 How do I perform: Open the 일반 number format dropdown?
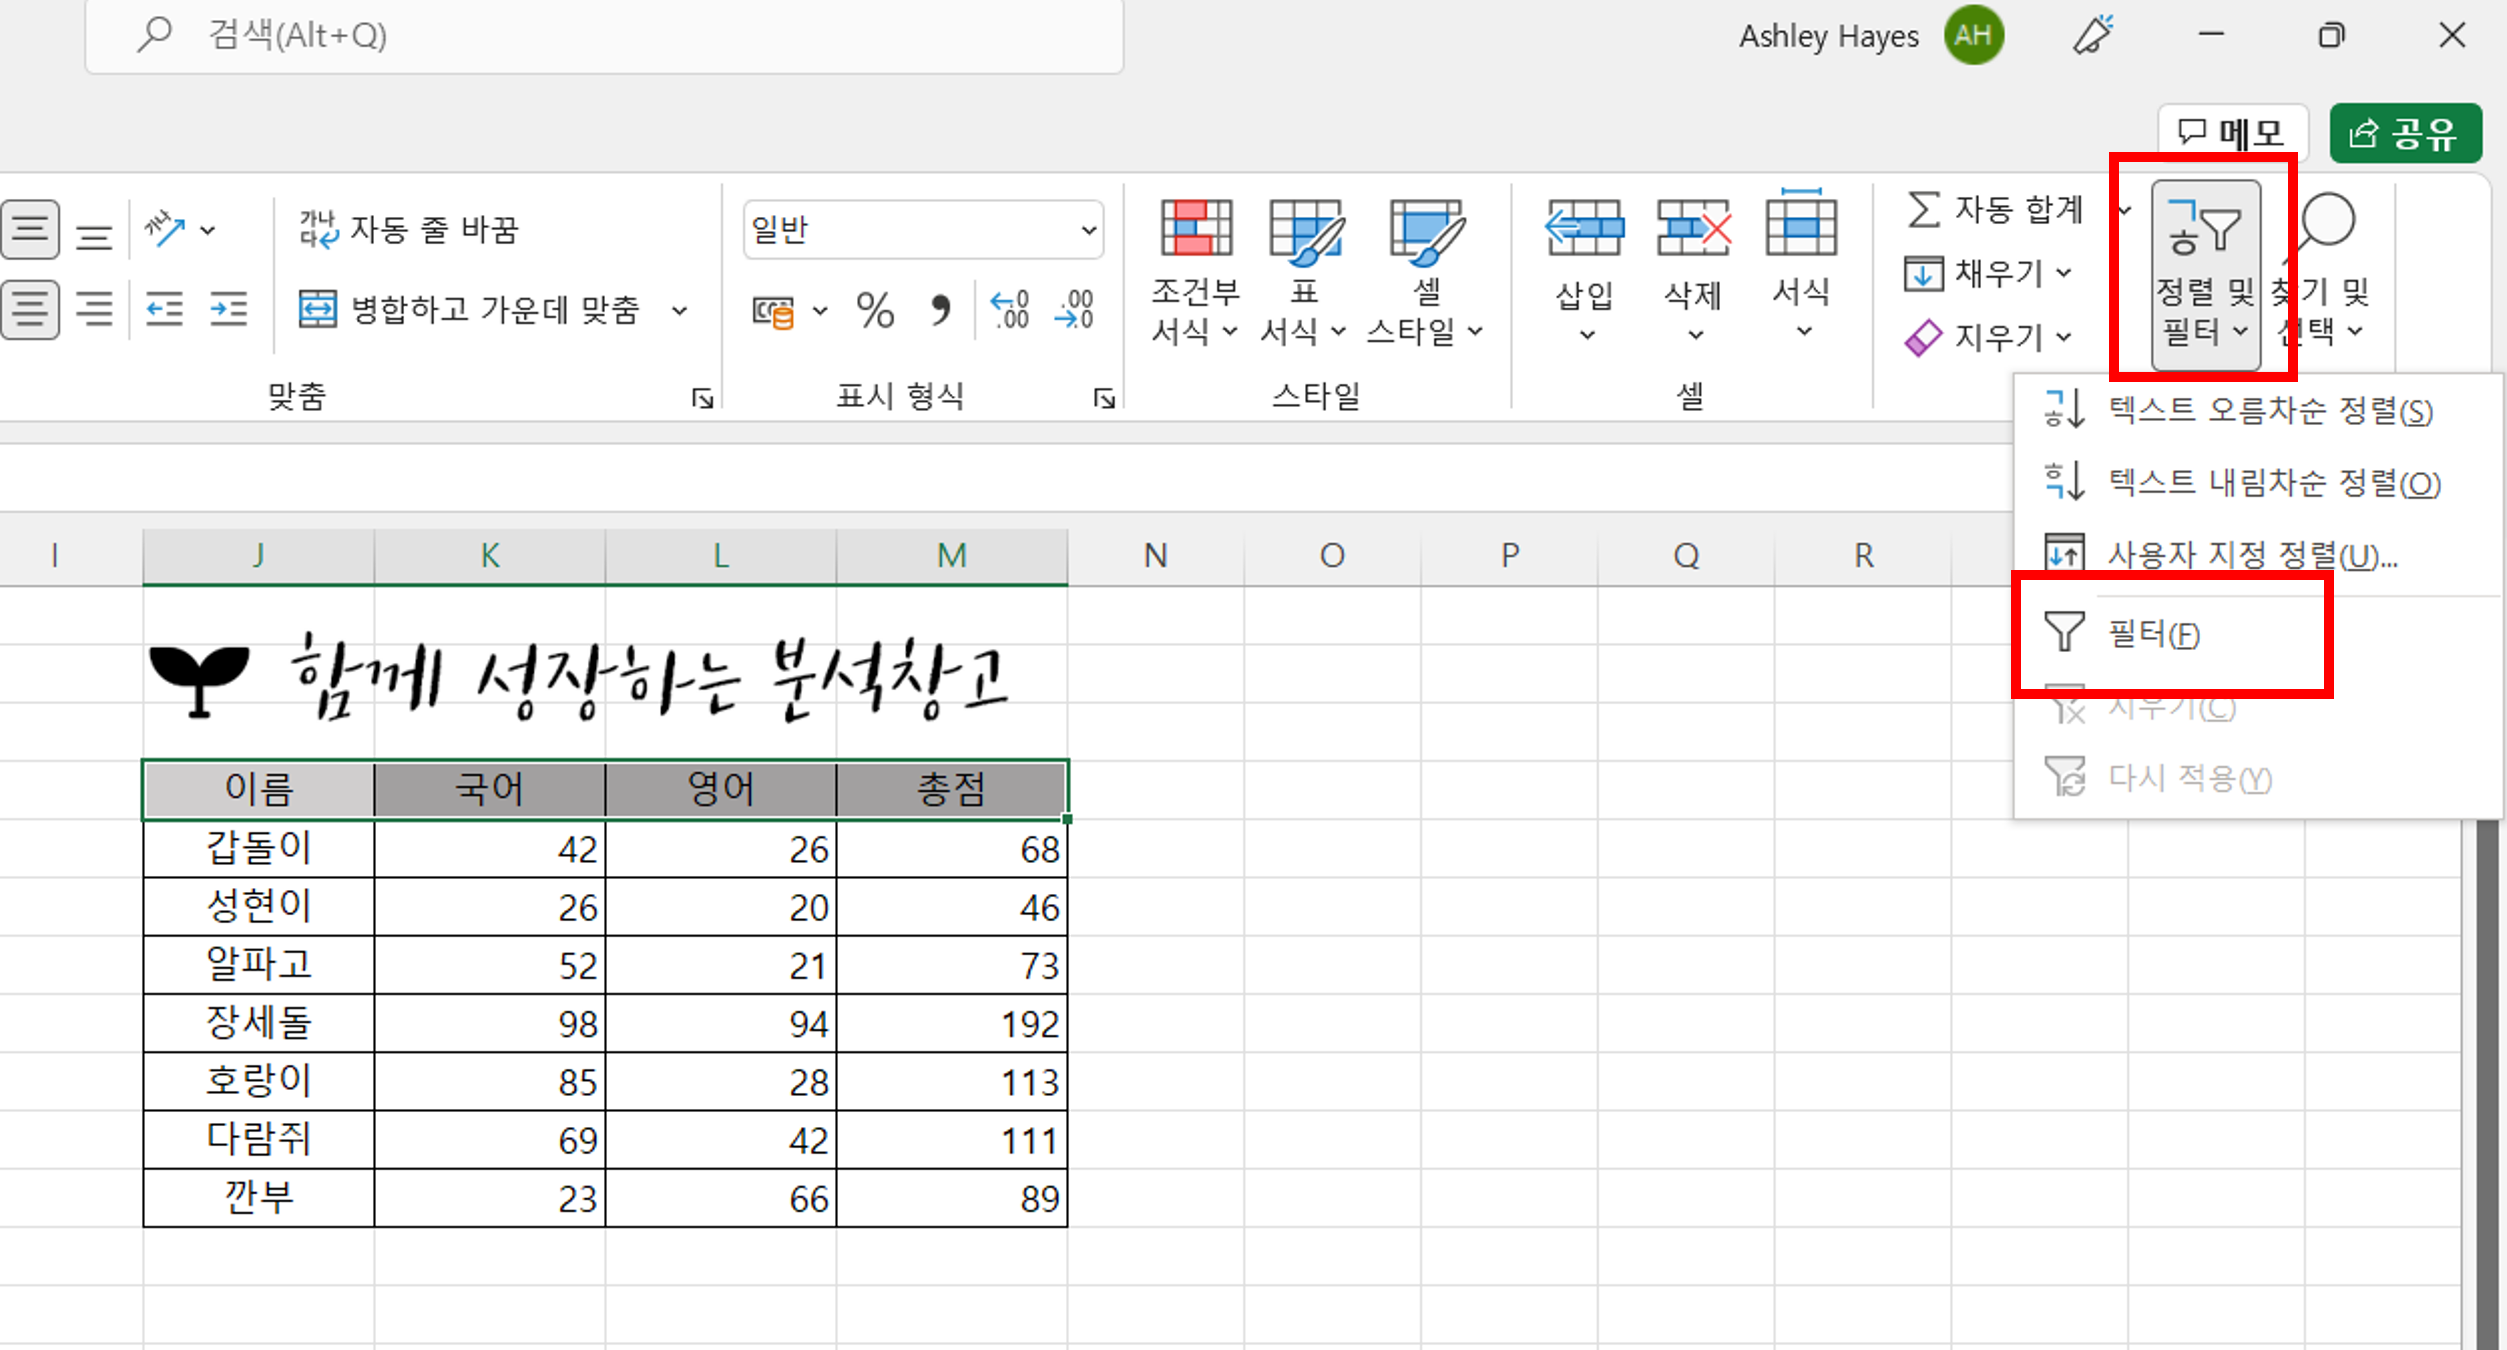point(1089,230)
